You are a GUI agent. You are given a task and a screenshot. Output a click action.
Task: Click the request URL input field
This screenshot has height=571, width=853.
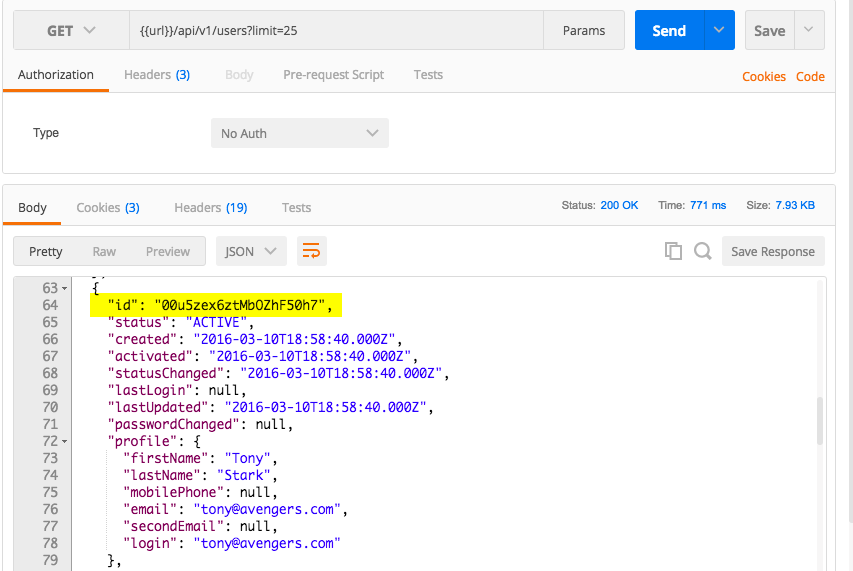[x=336, y=31]
